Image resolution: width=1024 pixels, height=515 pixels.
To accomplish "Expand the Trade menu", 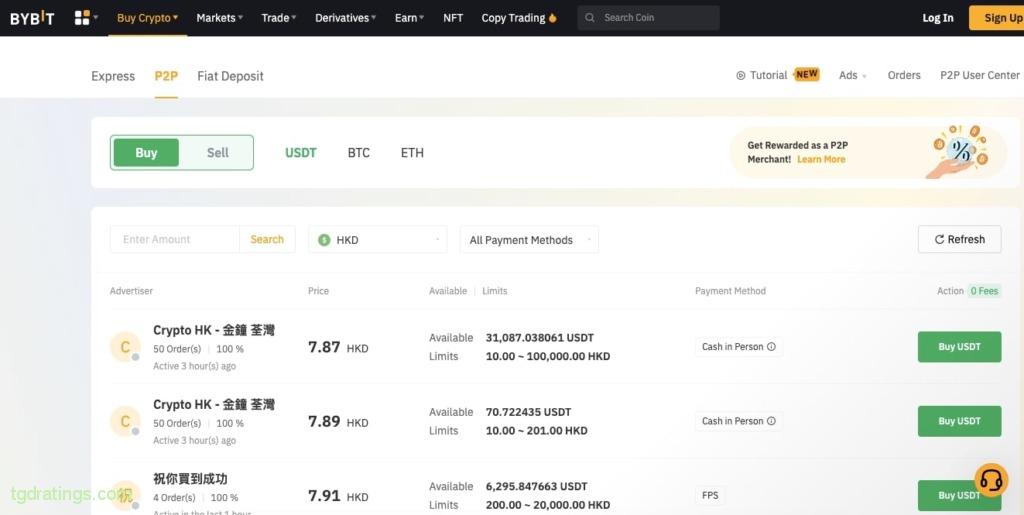I will coord(279,18).
